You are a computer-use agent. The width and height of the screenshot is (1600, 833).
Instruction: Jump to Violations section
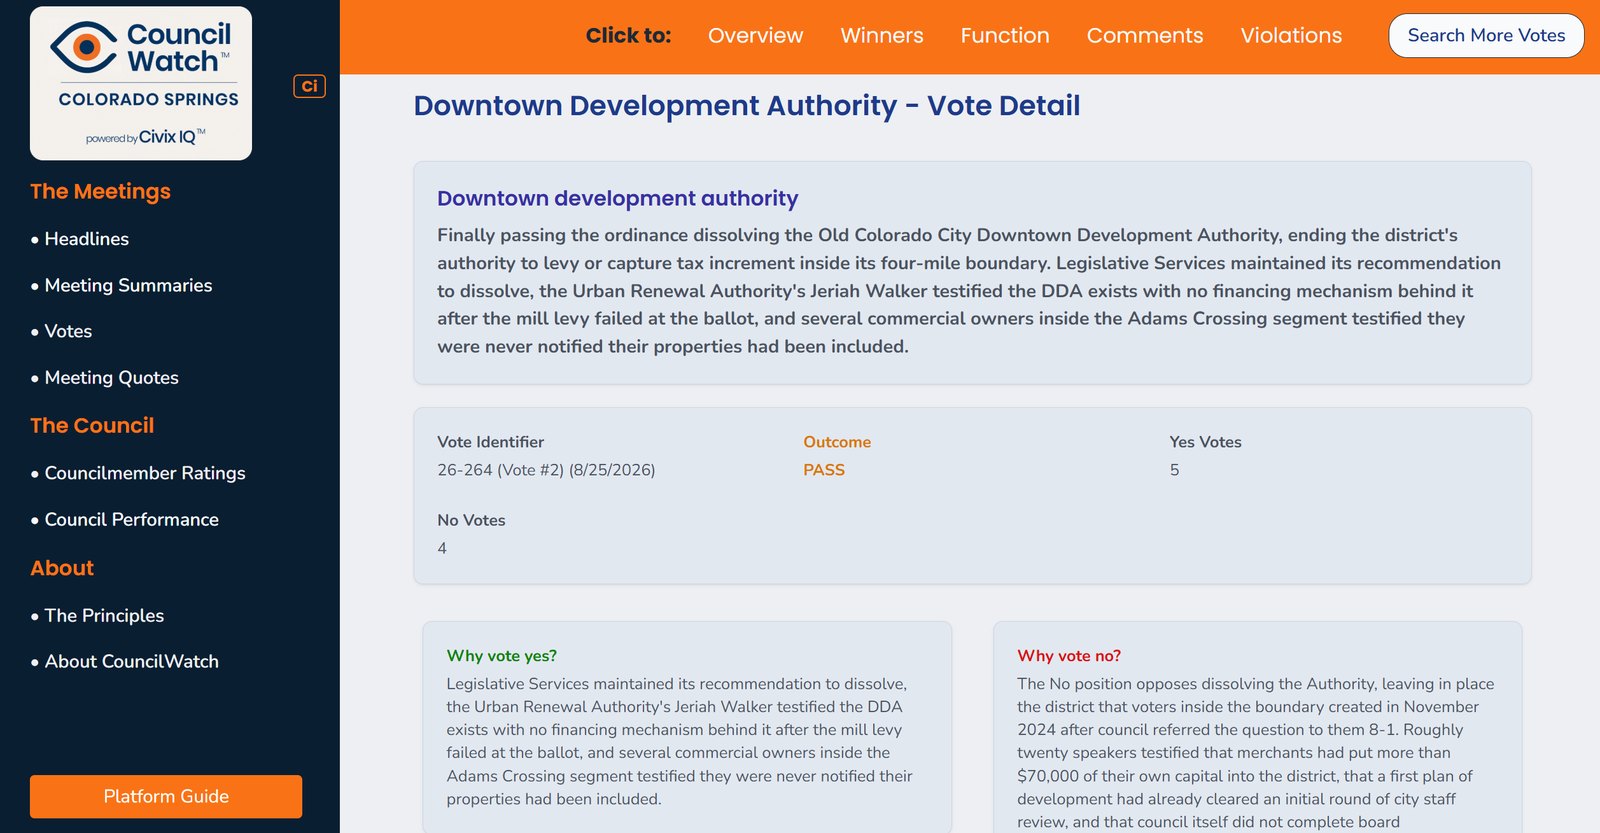tap(1291, 36)
